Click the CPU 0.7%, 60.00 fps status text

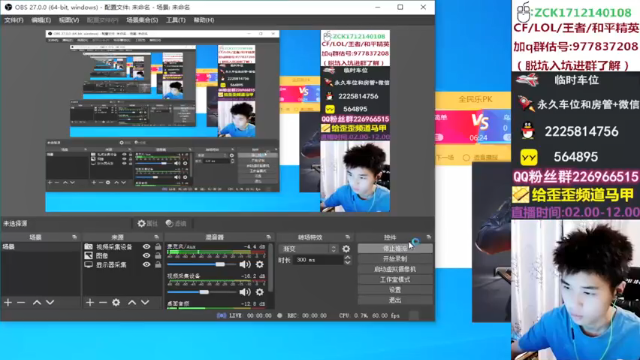coord(369,316)
